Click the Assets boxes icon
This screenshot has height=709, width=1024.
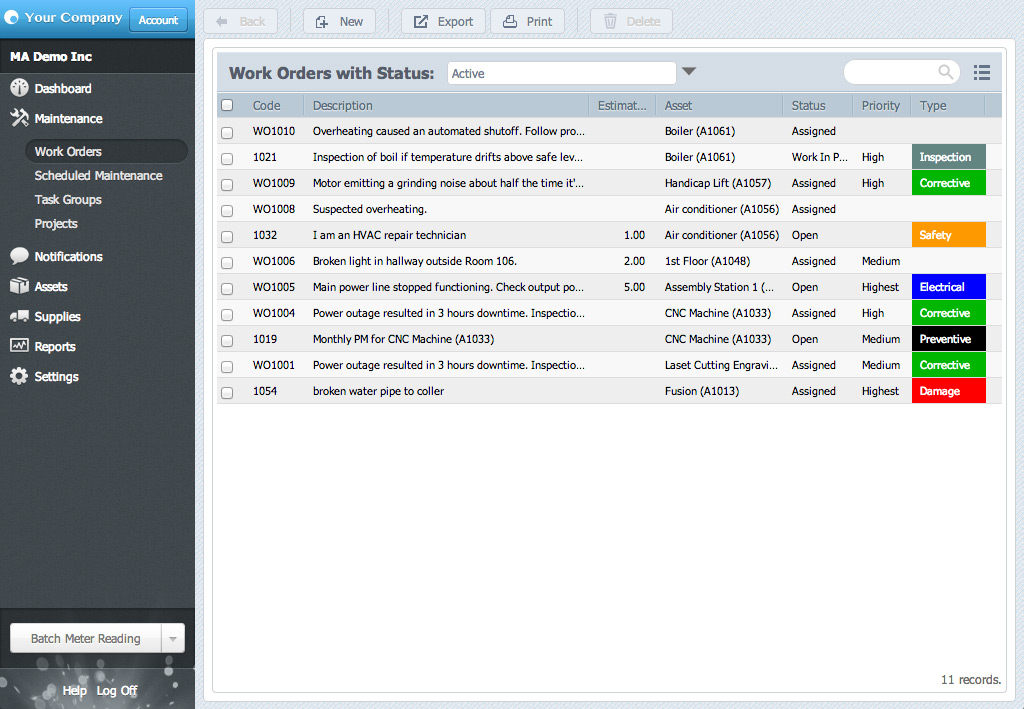(19, 286)
